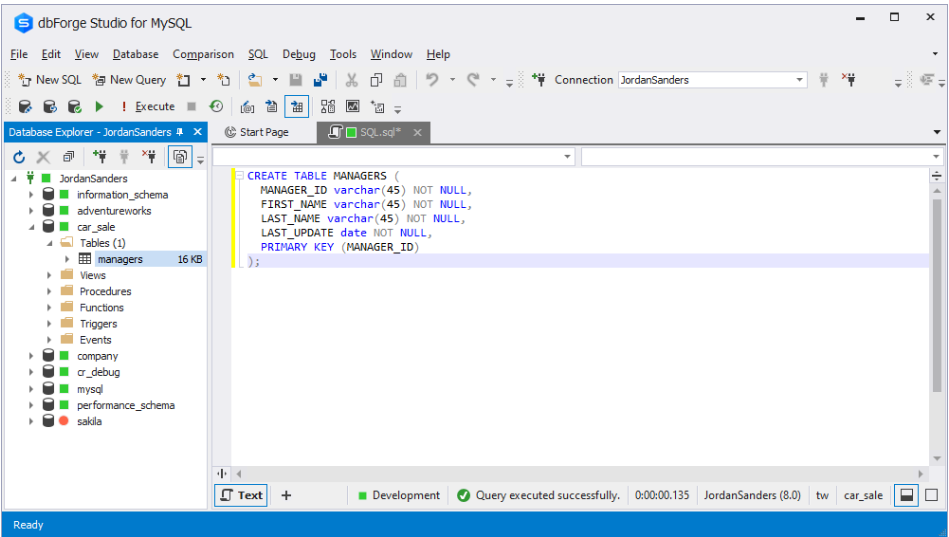The height and width of the screenshot is (537, 949).
Task: Click red-X disconnect plug in Database Explorer
Action: click(x=149, y=157)
